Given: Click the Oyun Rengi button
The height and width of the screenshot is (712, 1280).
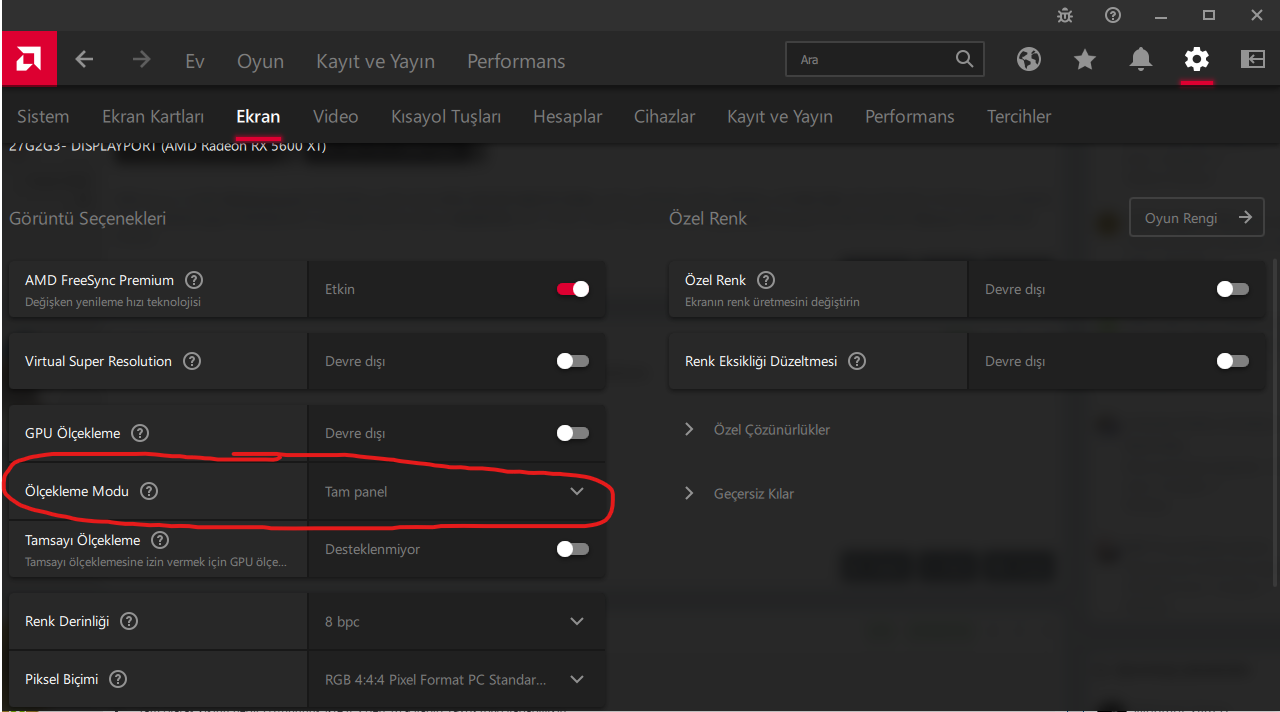Looking at the screenshot, I should [x=1197, y=217].
